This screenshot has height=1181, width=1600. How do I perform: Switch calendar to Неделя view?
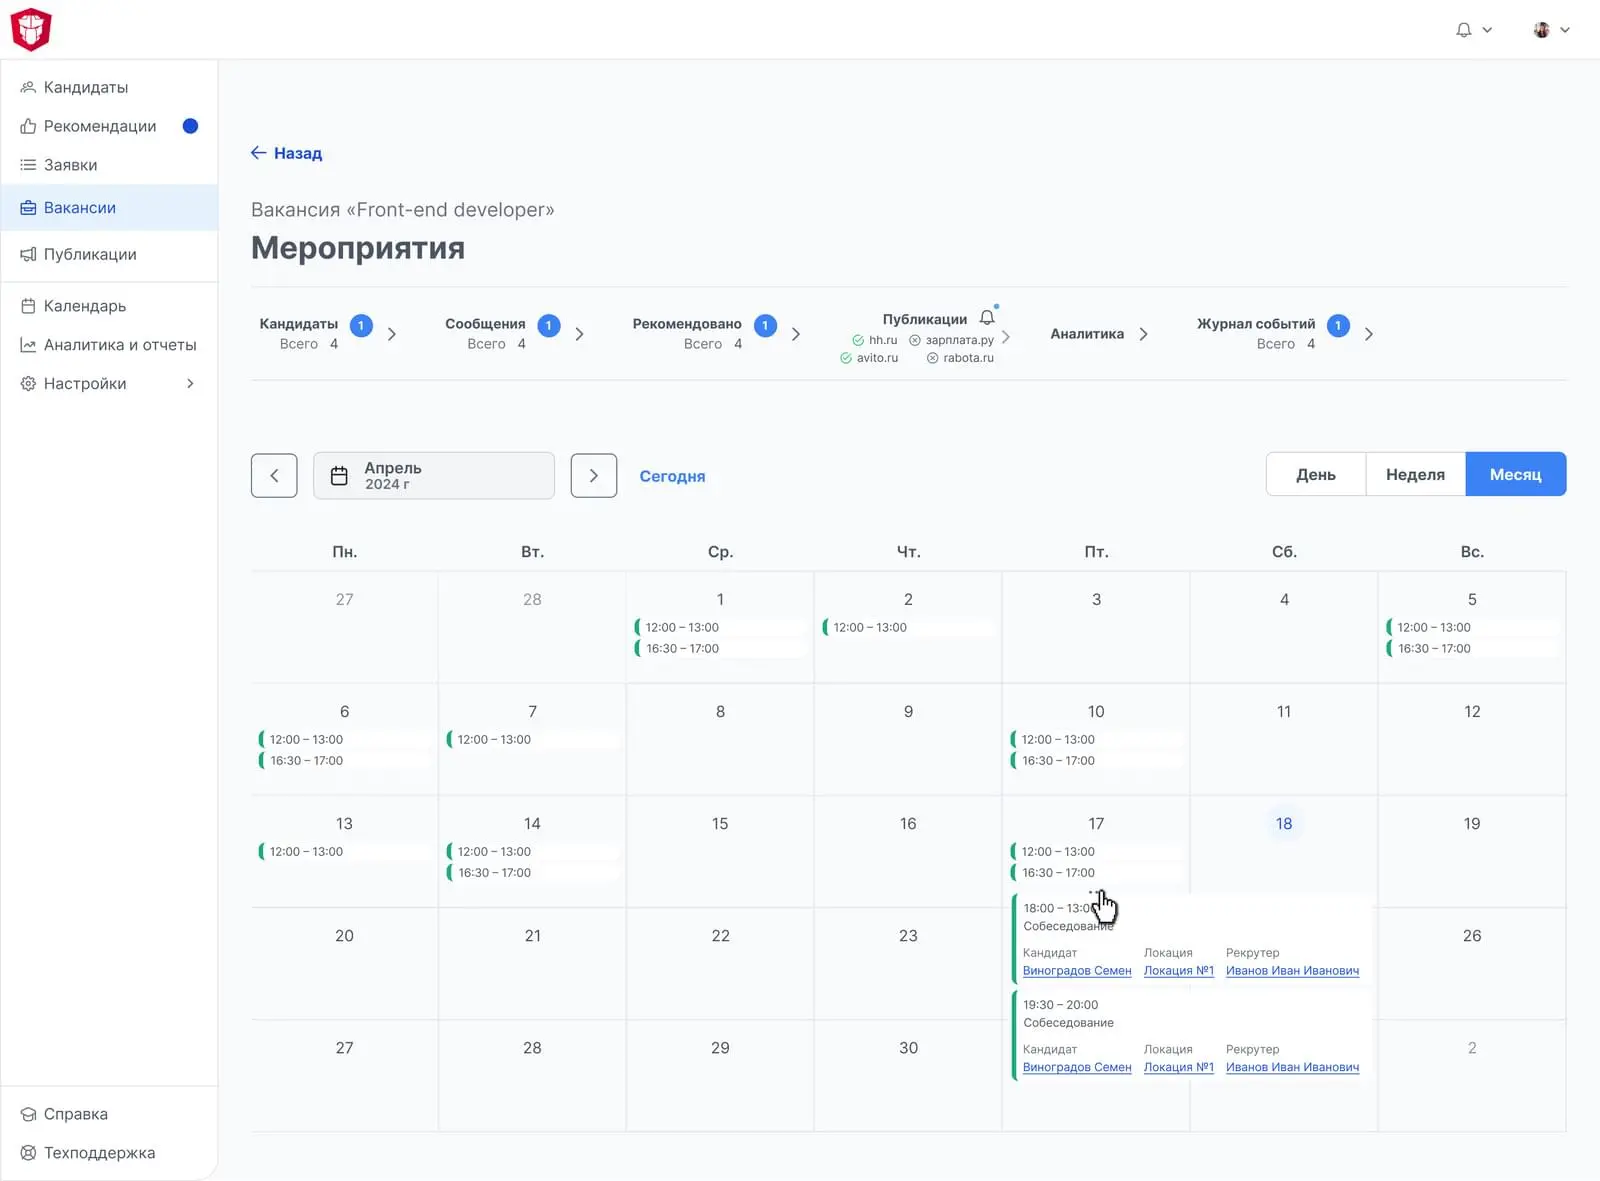click(x=1415, y=475)
